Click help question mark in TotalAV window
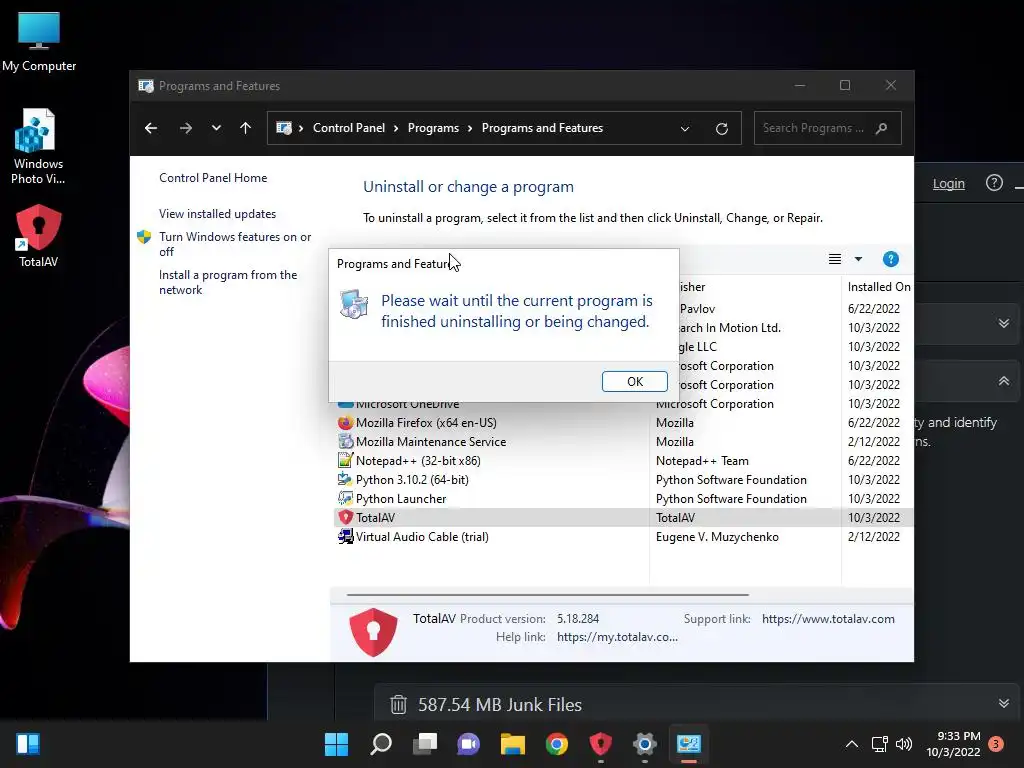The height and width of the screenshot is (768, 1024). click(994, 183)
